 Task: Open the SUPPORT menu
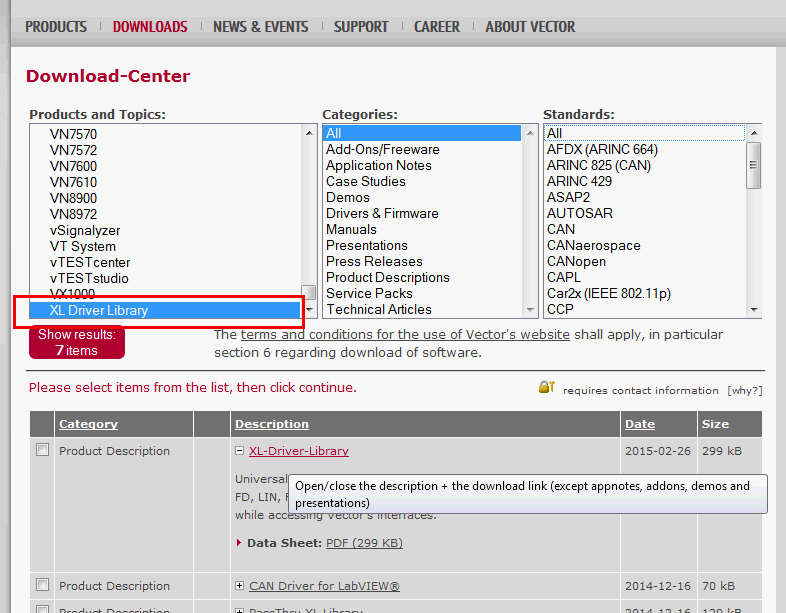coord(361,27)
